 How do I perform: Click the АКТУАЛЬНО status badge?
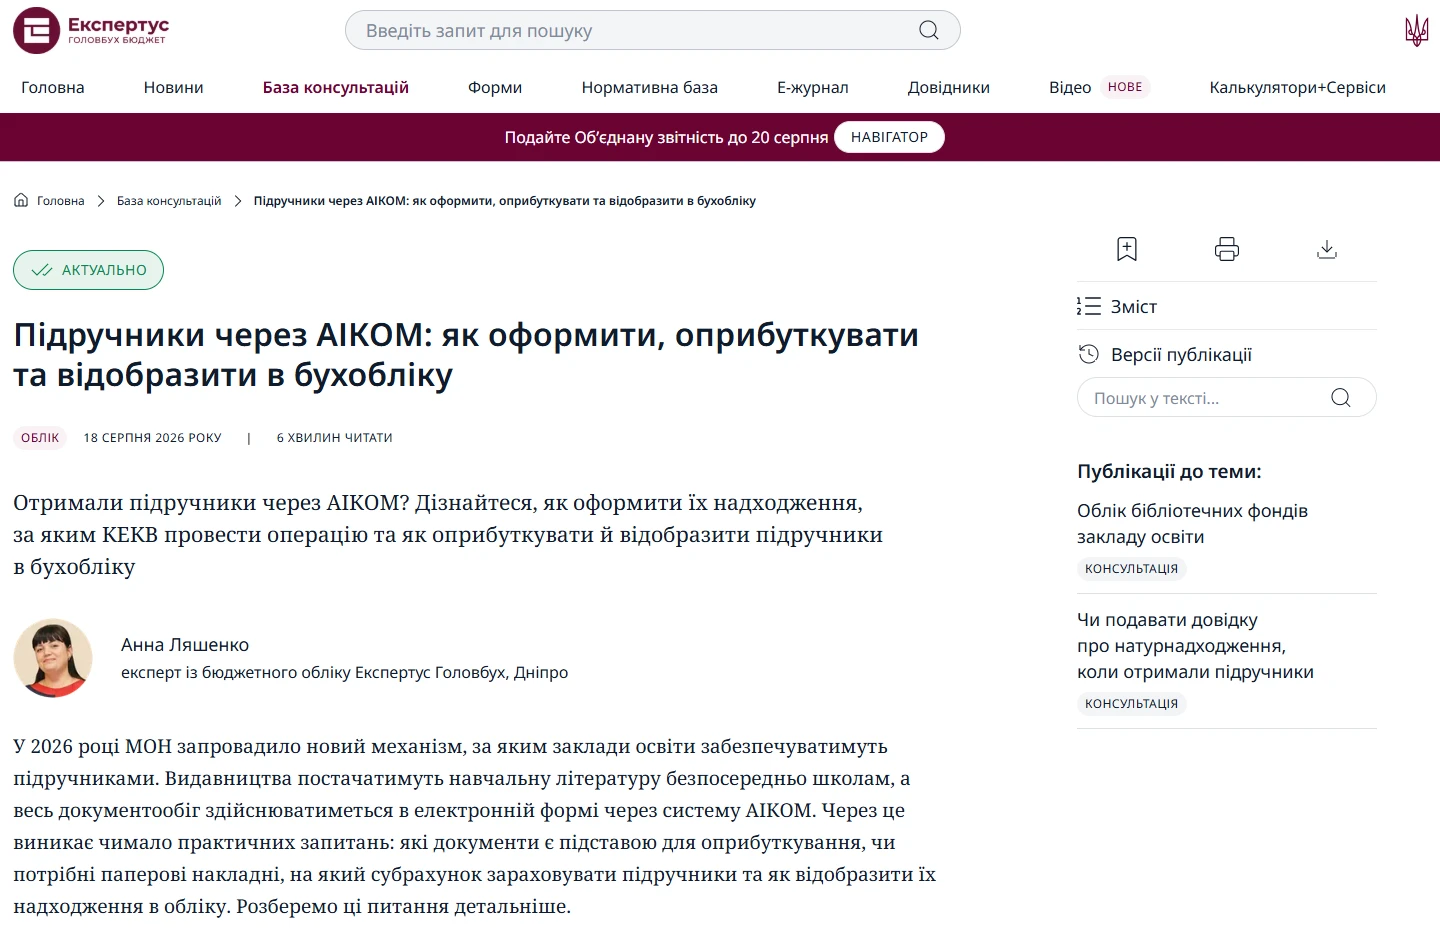88,270
